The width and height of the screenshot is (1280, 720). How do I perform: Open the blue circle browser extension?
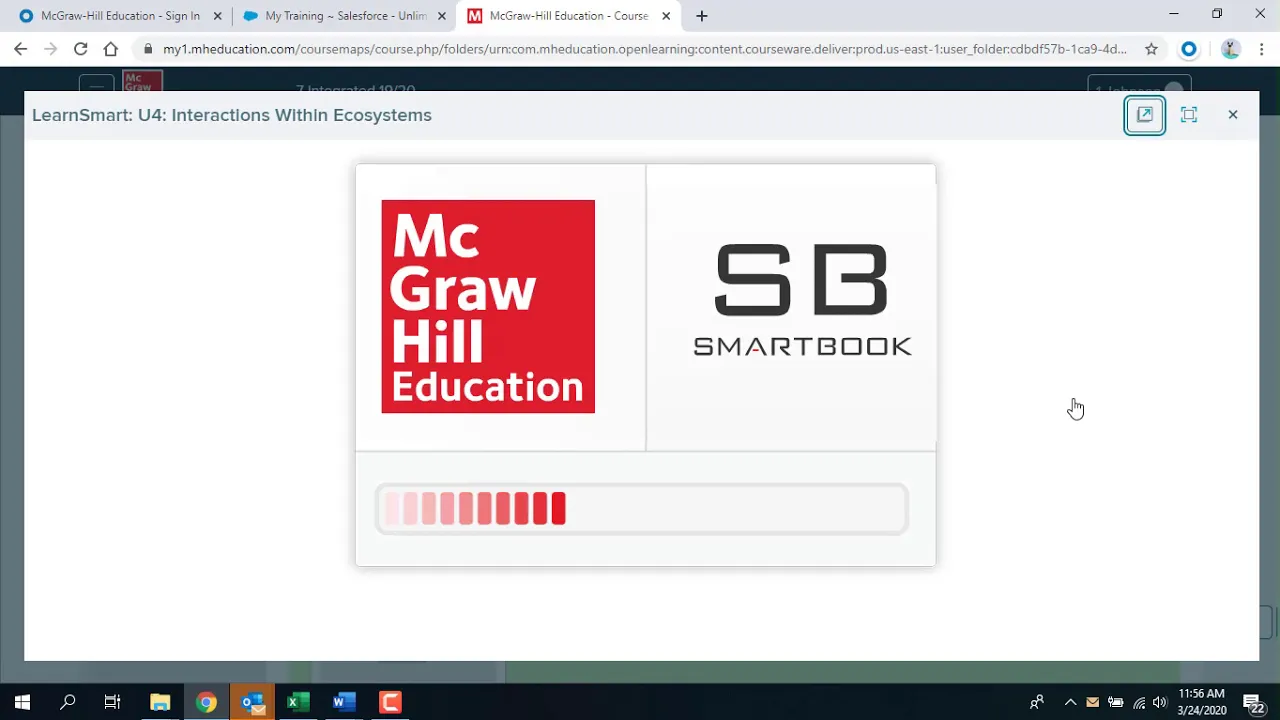[x=1189, y=49]
